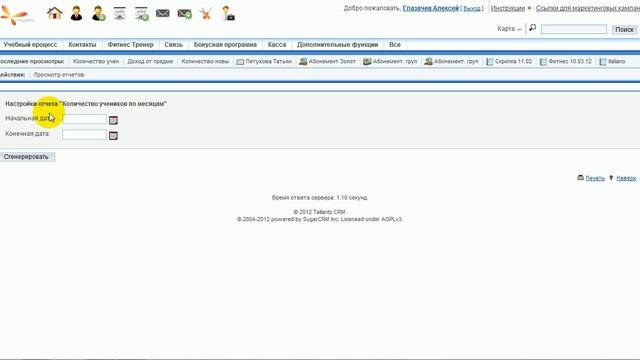Click the compose new mail icon
640x360 pixels.
184,14
